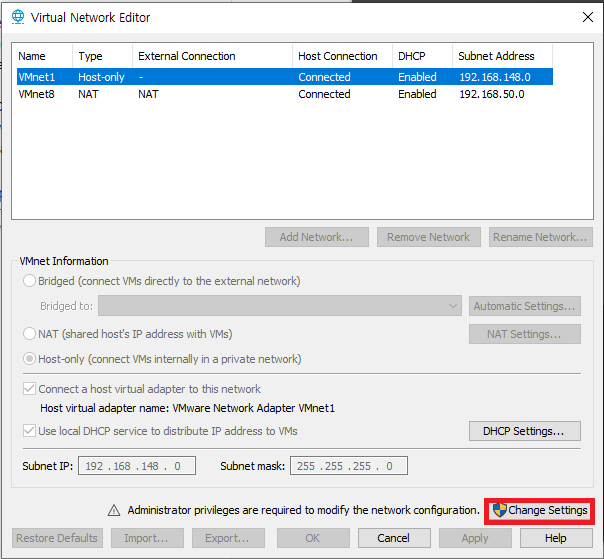This screenshot has height=559, width=604.
Task: Click the NAT type cell of VMnet8
Action: pyautogui.click(x=88, y=94)
